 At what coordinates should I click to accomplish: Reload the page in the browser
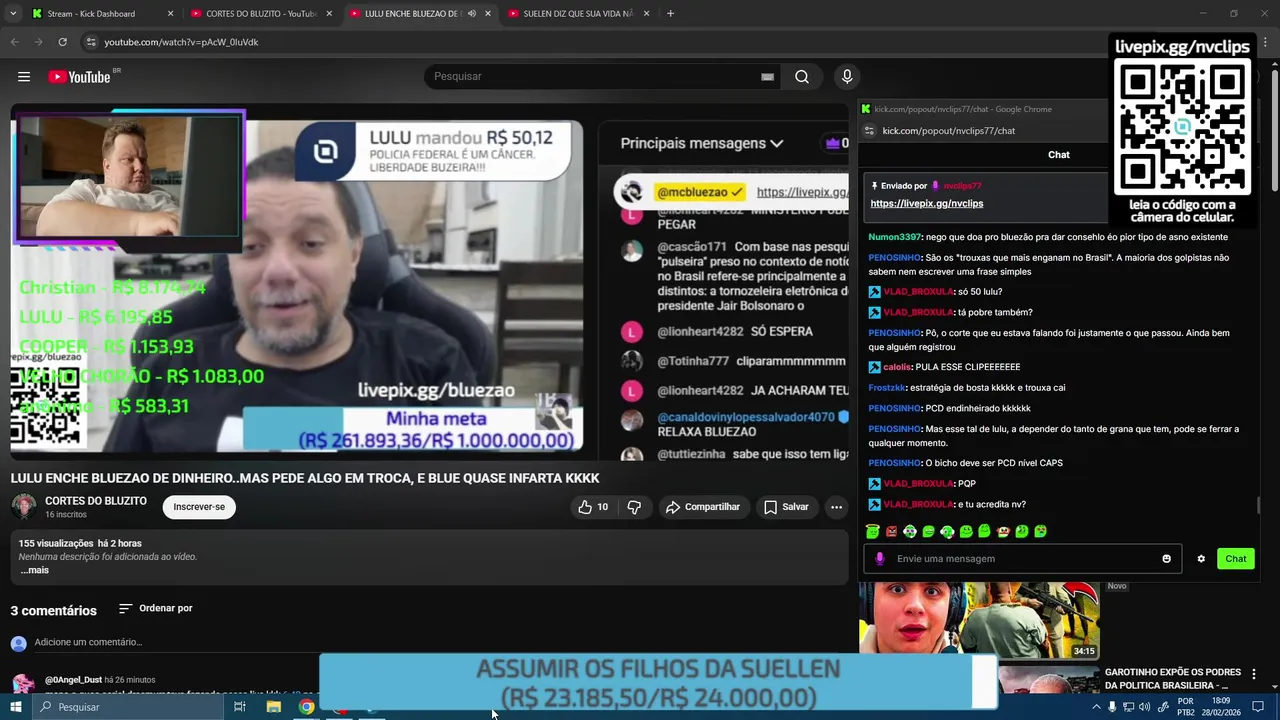(x=62, y=42)
